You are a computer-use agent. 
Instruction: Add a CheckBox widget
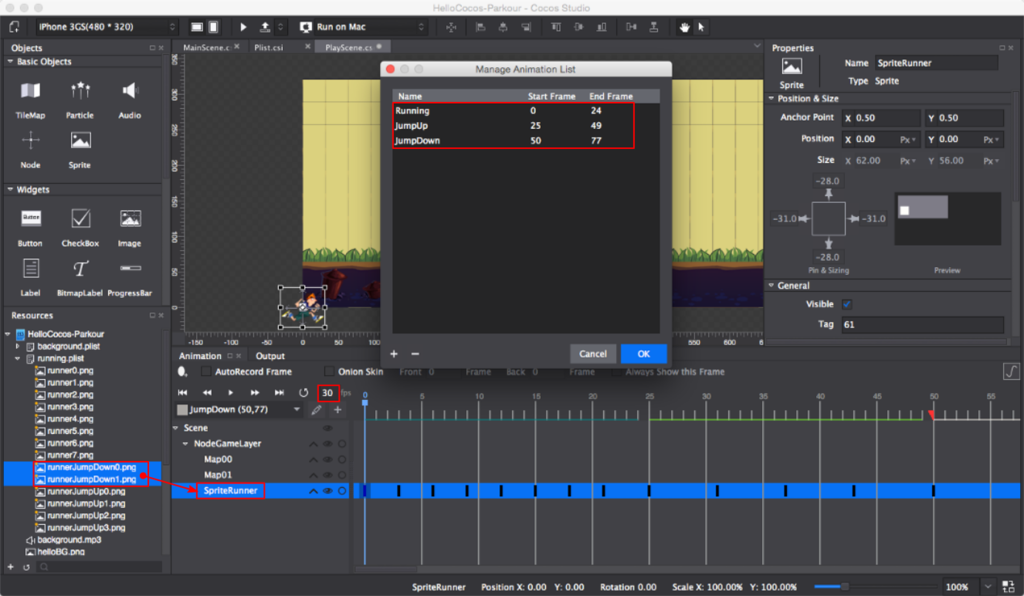pos(80,228)
